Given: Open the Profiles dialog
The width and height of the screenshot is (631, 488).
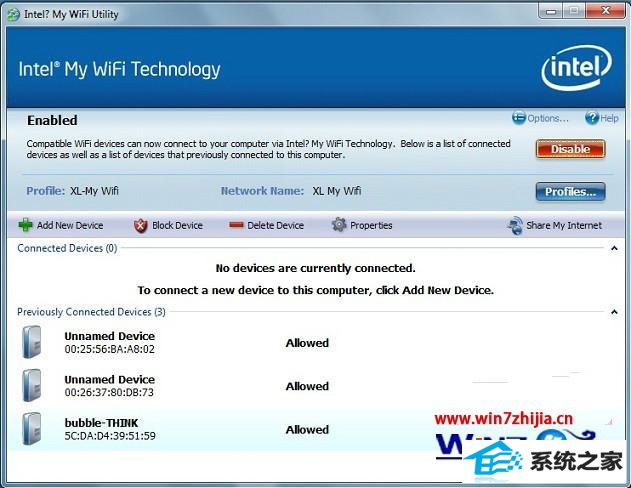Looking at the screenshot, I should [x=570, y=191].
